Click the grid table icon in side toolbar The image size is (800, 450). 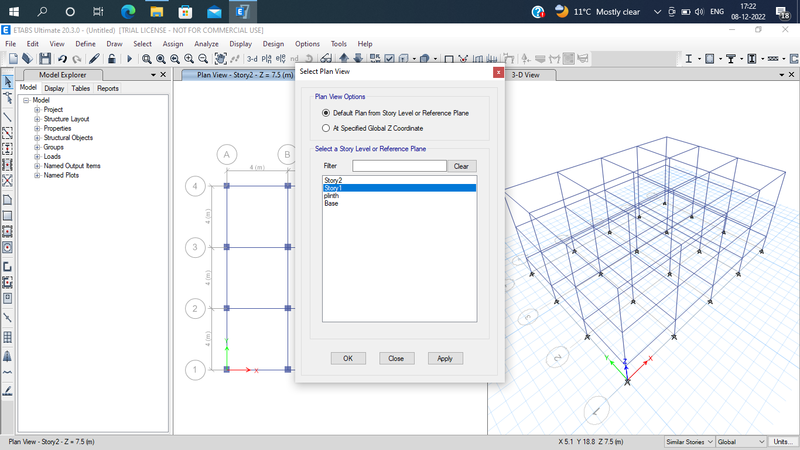click(x=8, y=337)
